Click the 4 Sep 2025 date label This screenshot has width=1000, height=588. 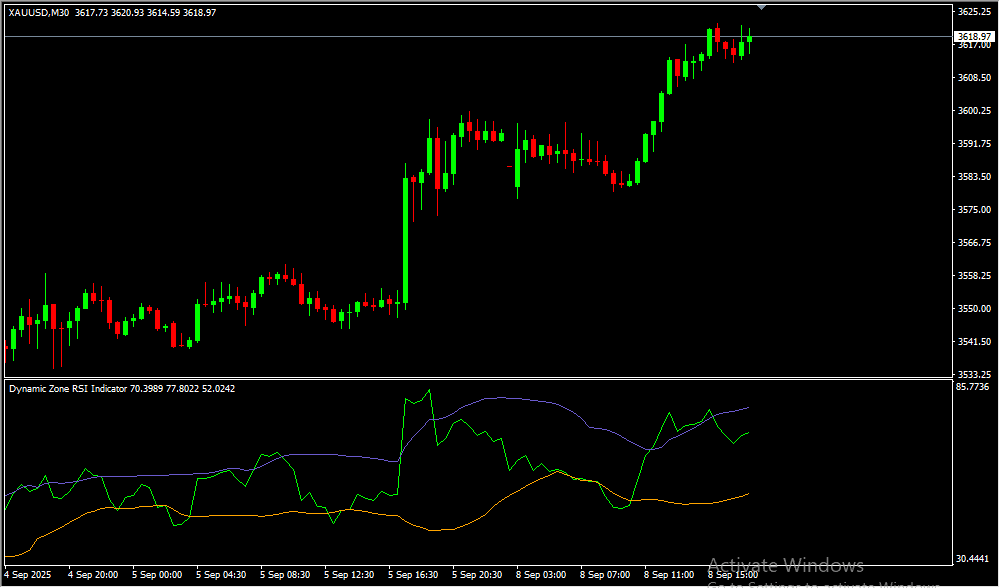(x=28, y=575)
